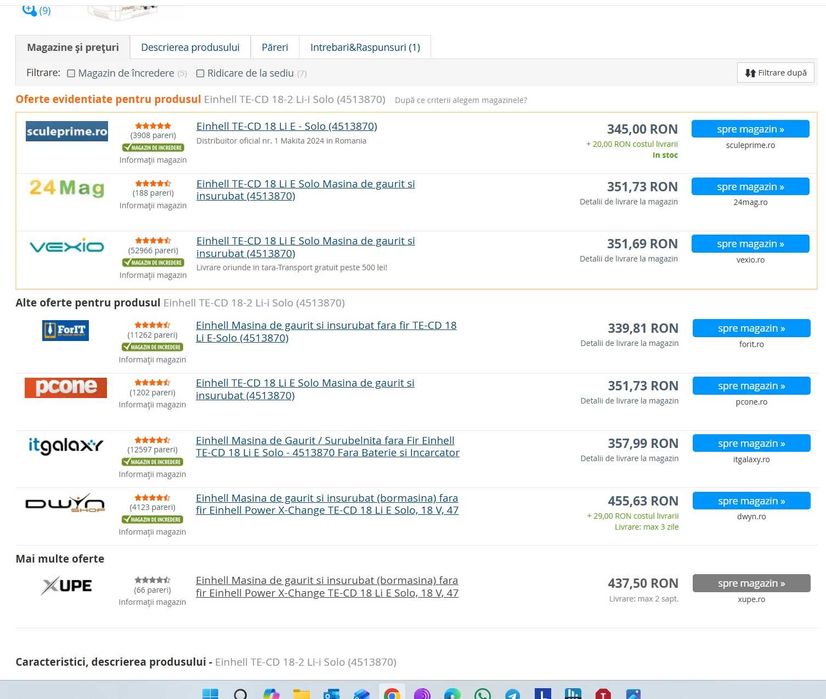Open the Filtrare după sort dropdown

point(775,73)
